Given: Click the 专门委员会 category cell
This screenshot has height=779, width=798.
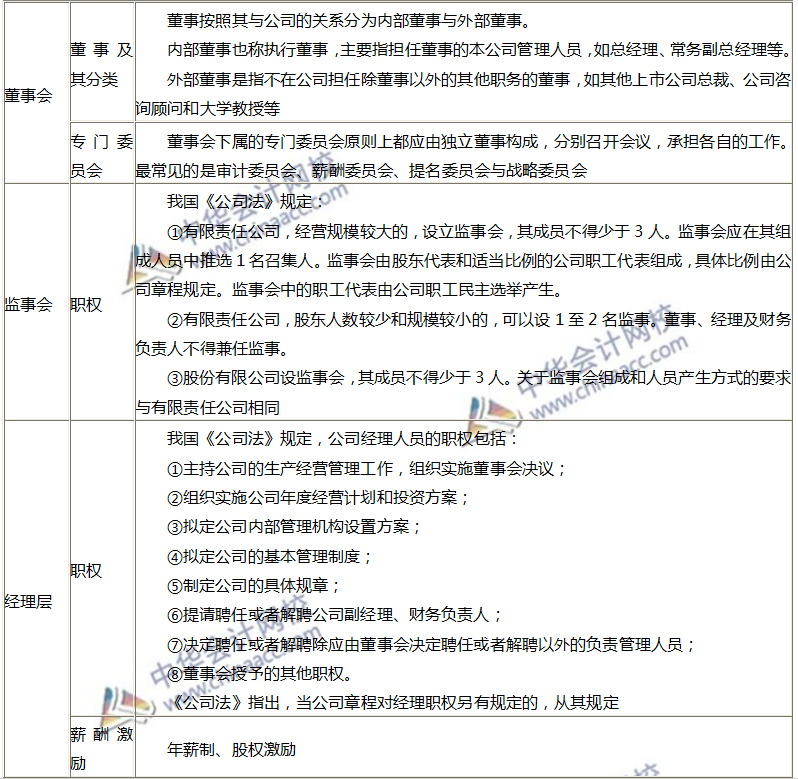Looking at the screenshot, I should coord(101,156).
